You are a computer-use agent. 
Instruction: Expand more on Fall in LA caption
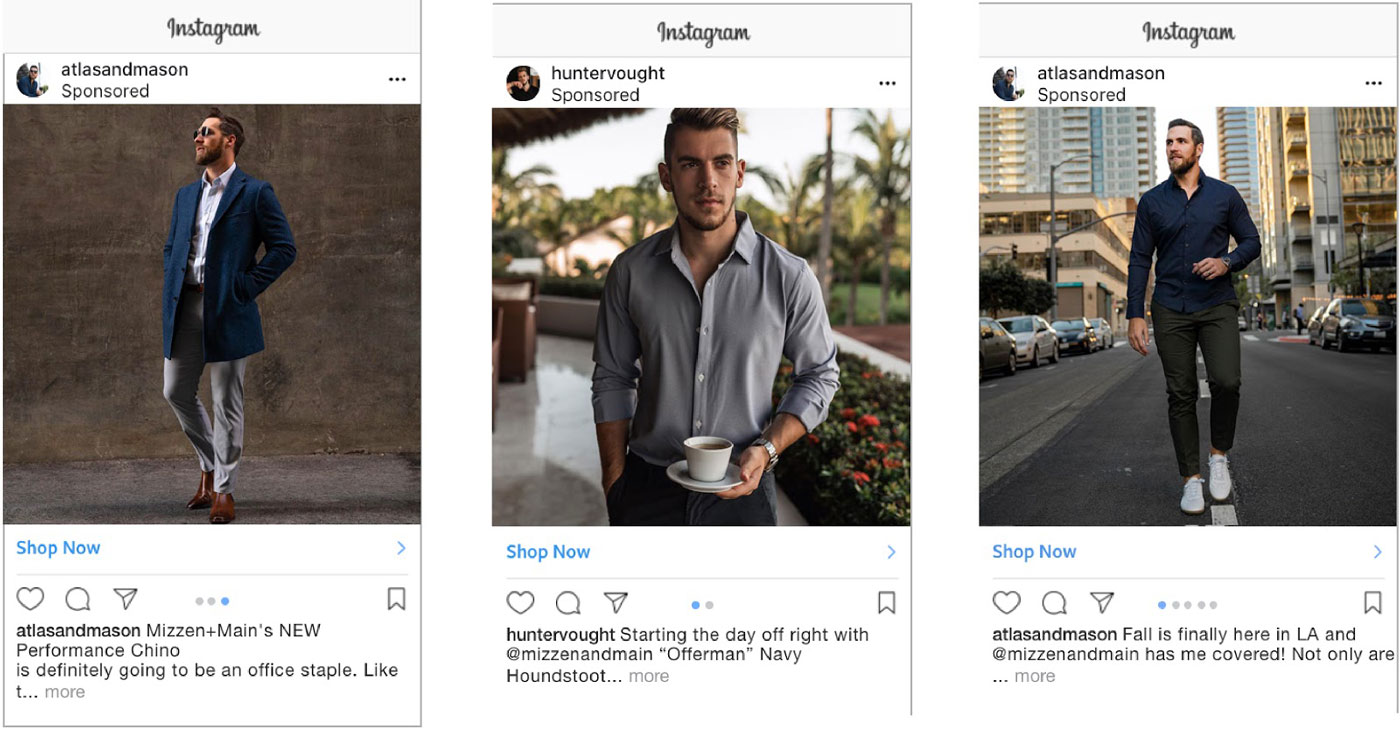point(1034,676)
